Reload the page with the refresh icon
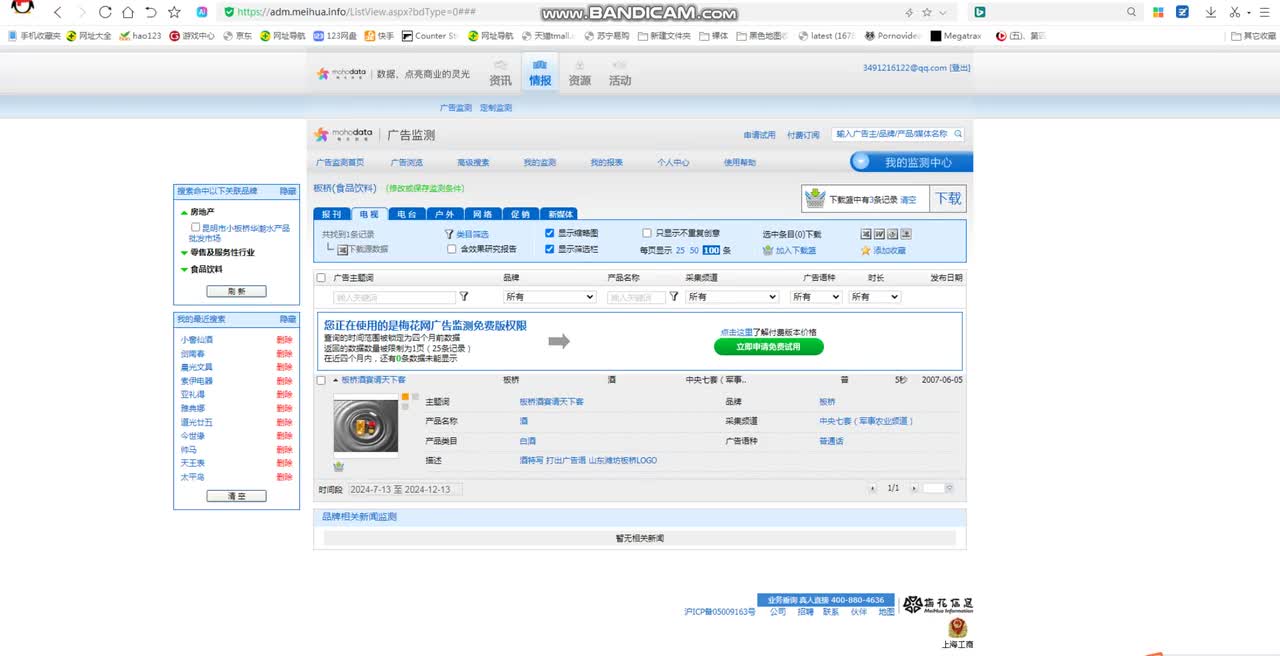Image resolution: width=1280 pixels, height=656 pixels. 105,12
